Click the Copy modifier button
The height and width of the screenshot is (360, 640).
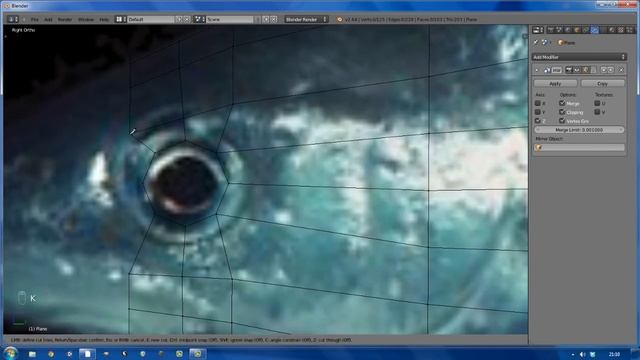[602, 83]
